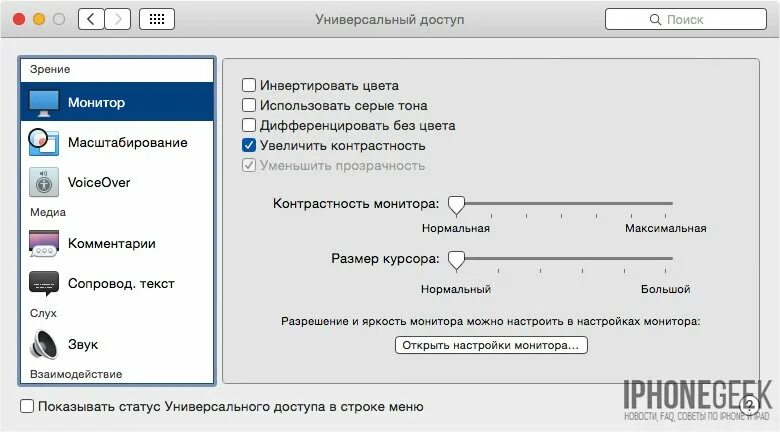Click the Большой cursor size label
The height and width of the screenshot is (432, 780).
[666, 289]
